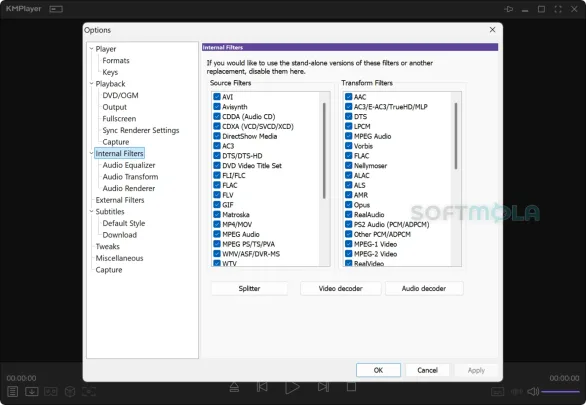Click the Video decoder button
Image resolution: width=586 pixels, height=405 pixels.
point(340,288)
